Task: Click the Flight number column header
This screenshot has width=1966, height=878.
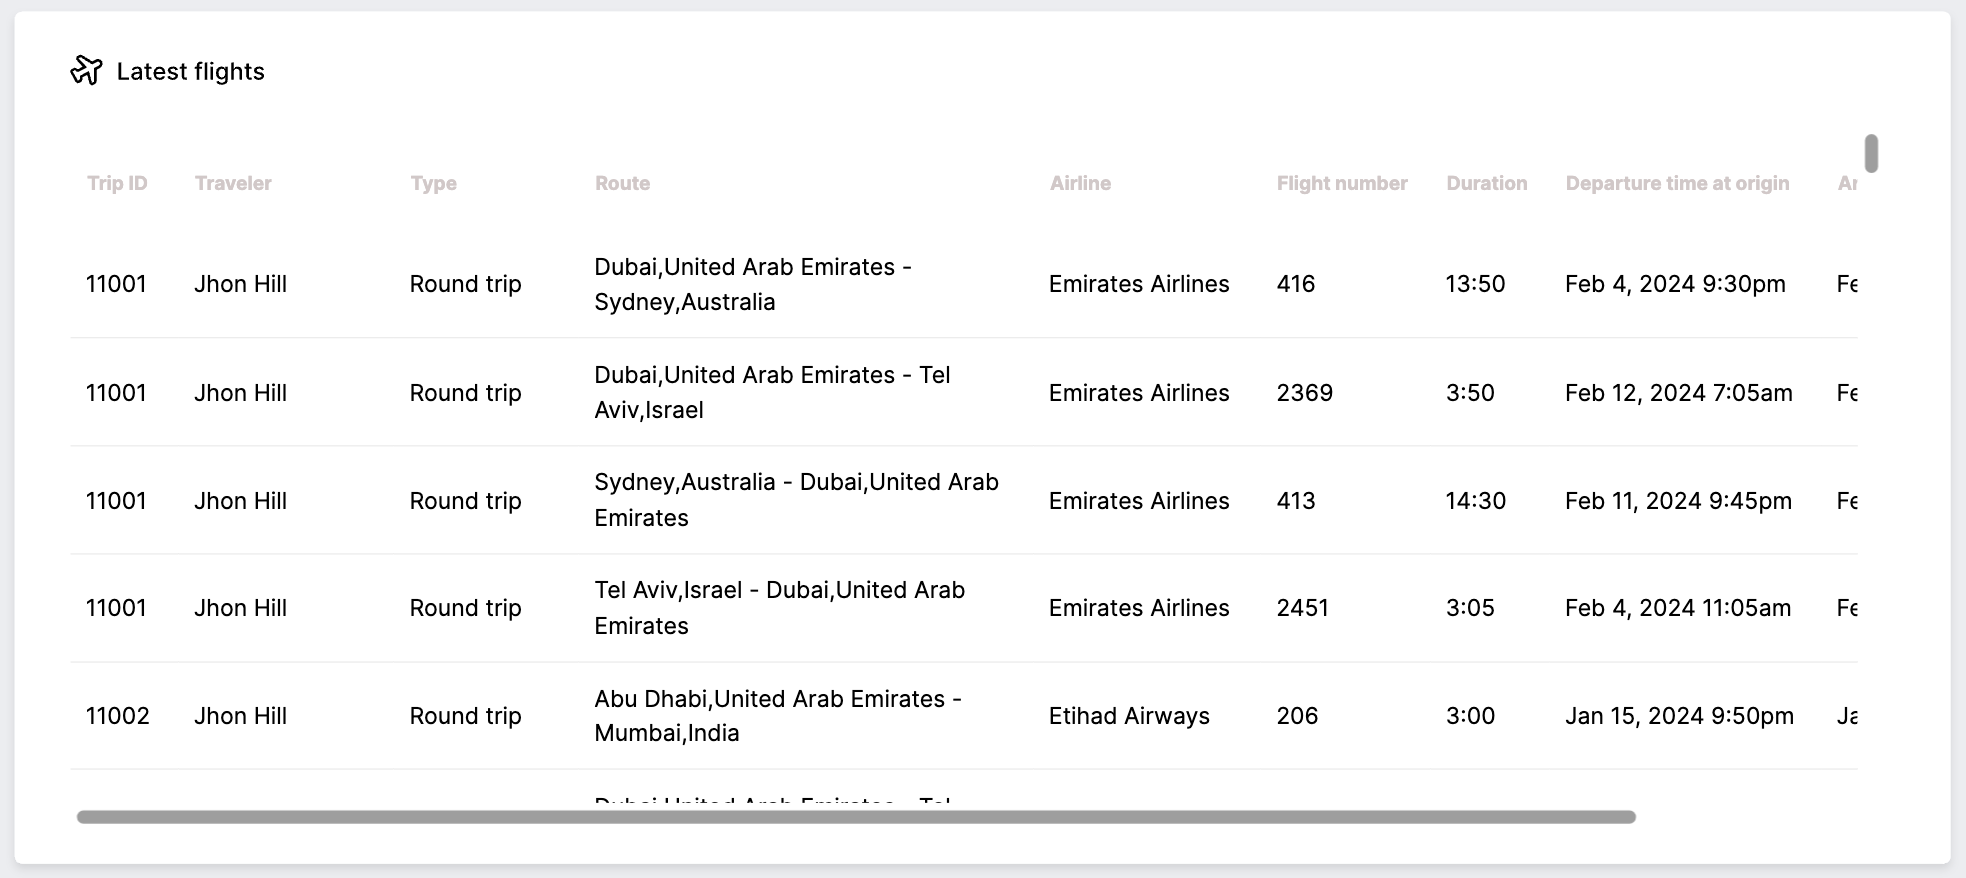Action: pyautogui.click(x=1342, y=183)
